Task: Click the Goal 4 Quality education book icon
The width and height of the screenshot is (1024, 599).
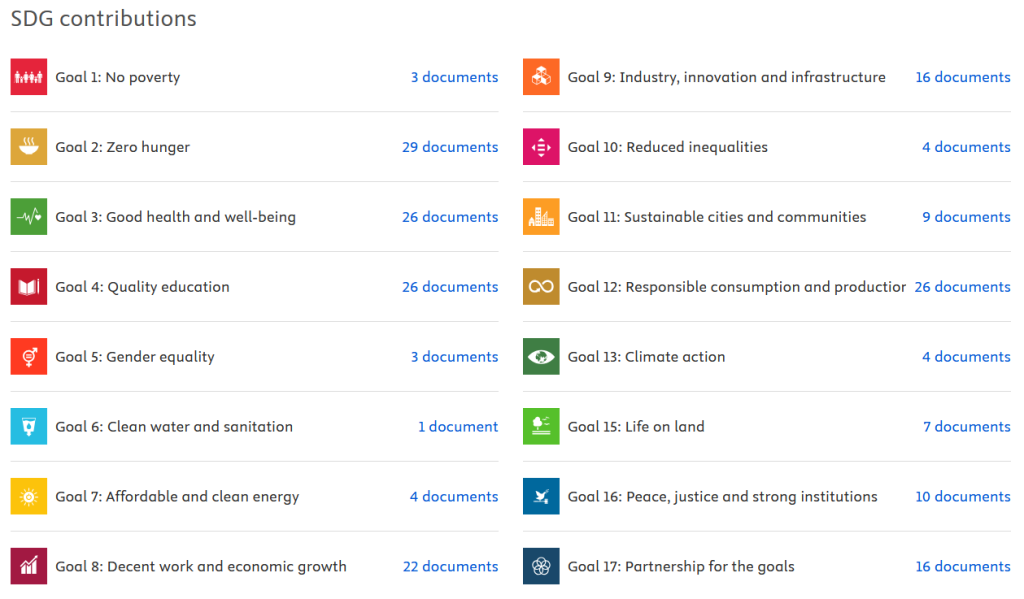Action: point(29,287)
